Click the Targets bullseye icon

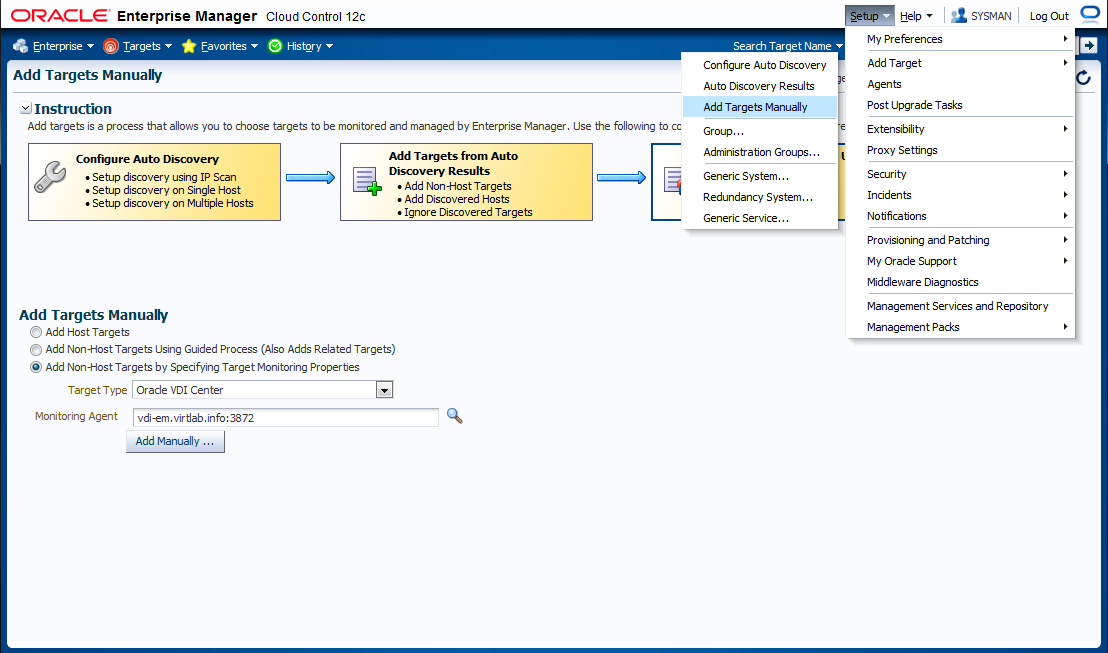point(111,46)
